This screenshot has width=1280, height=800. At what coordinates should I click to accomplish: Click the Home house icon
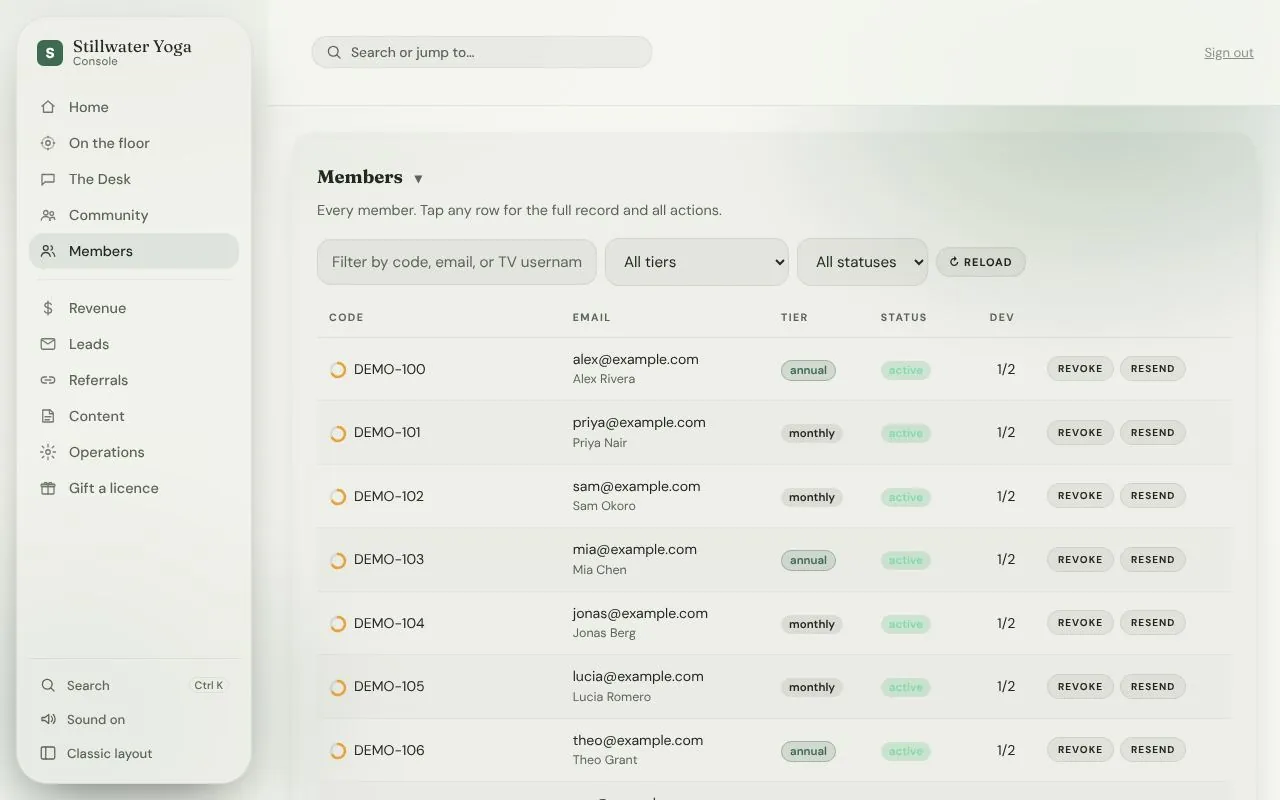pos(48,107)
